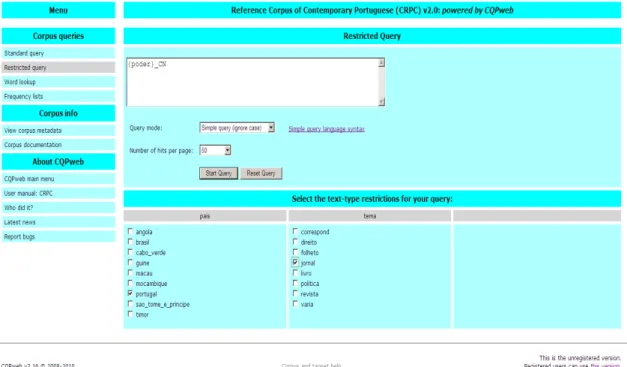Open the Standard query page

tap(24, 53)
